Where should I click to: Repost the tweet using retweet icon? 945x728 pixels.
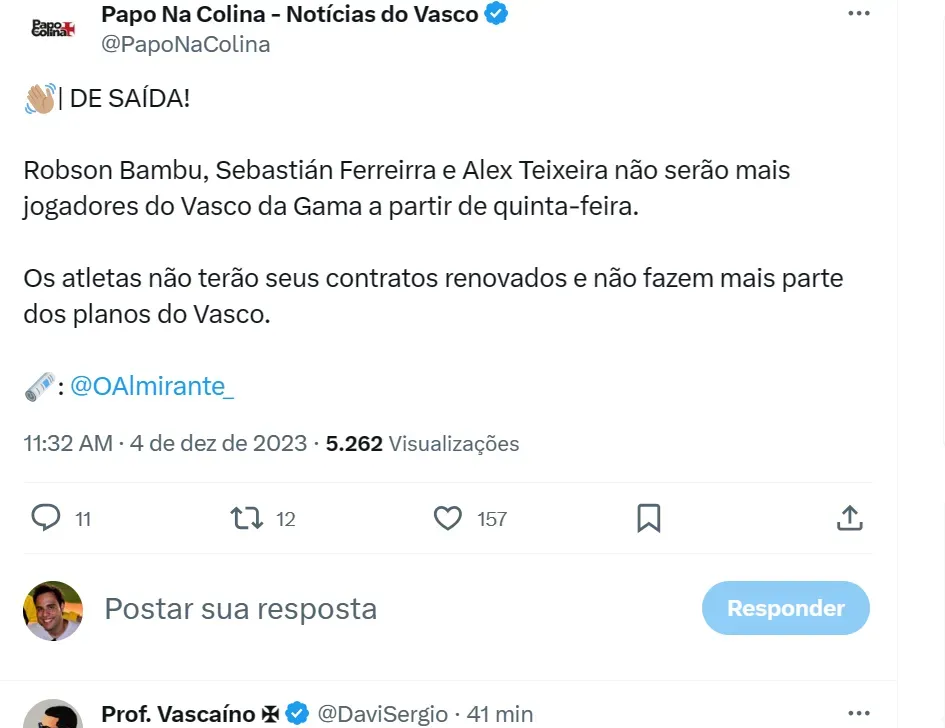click(246, 518)
